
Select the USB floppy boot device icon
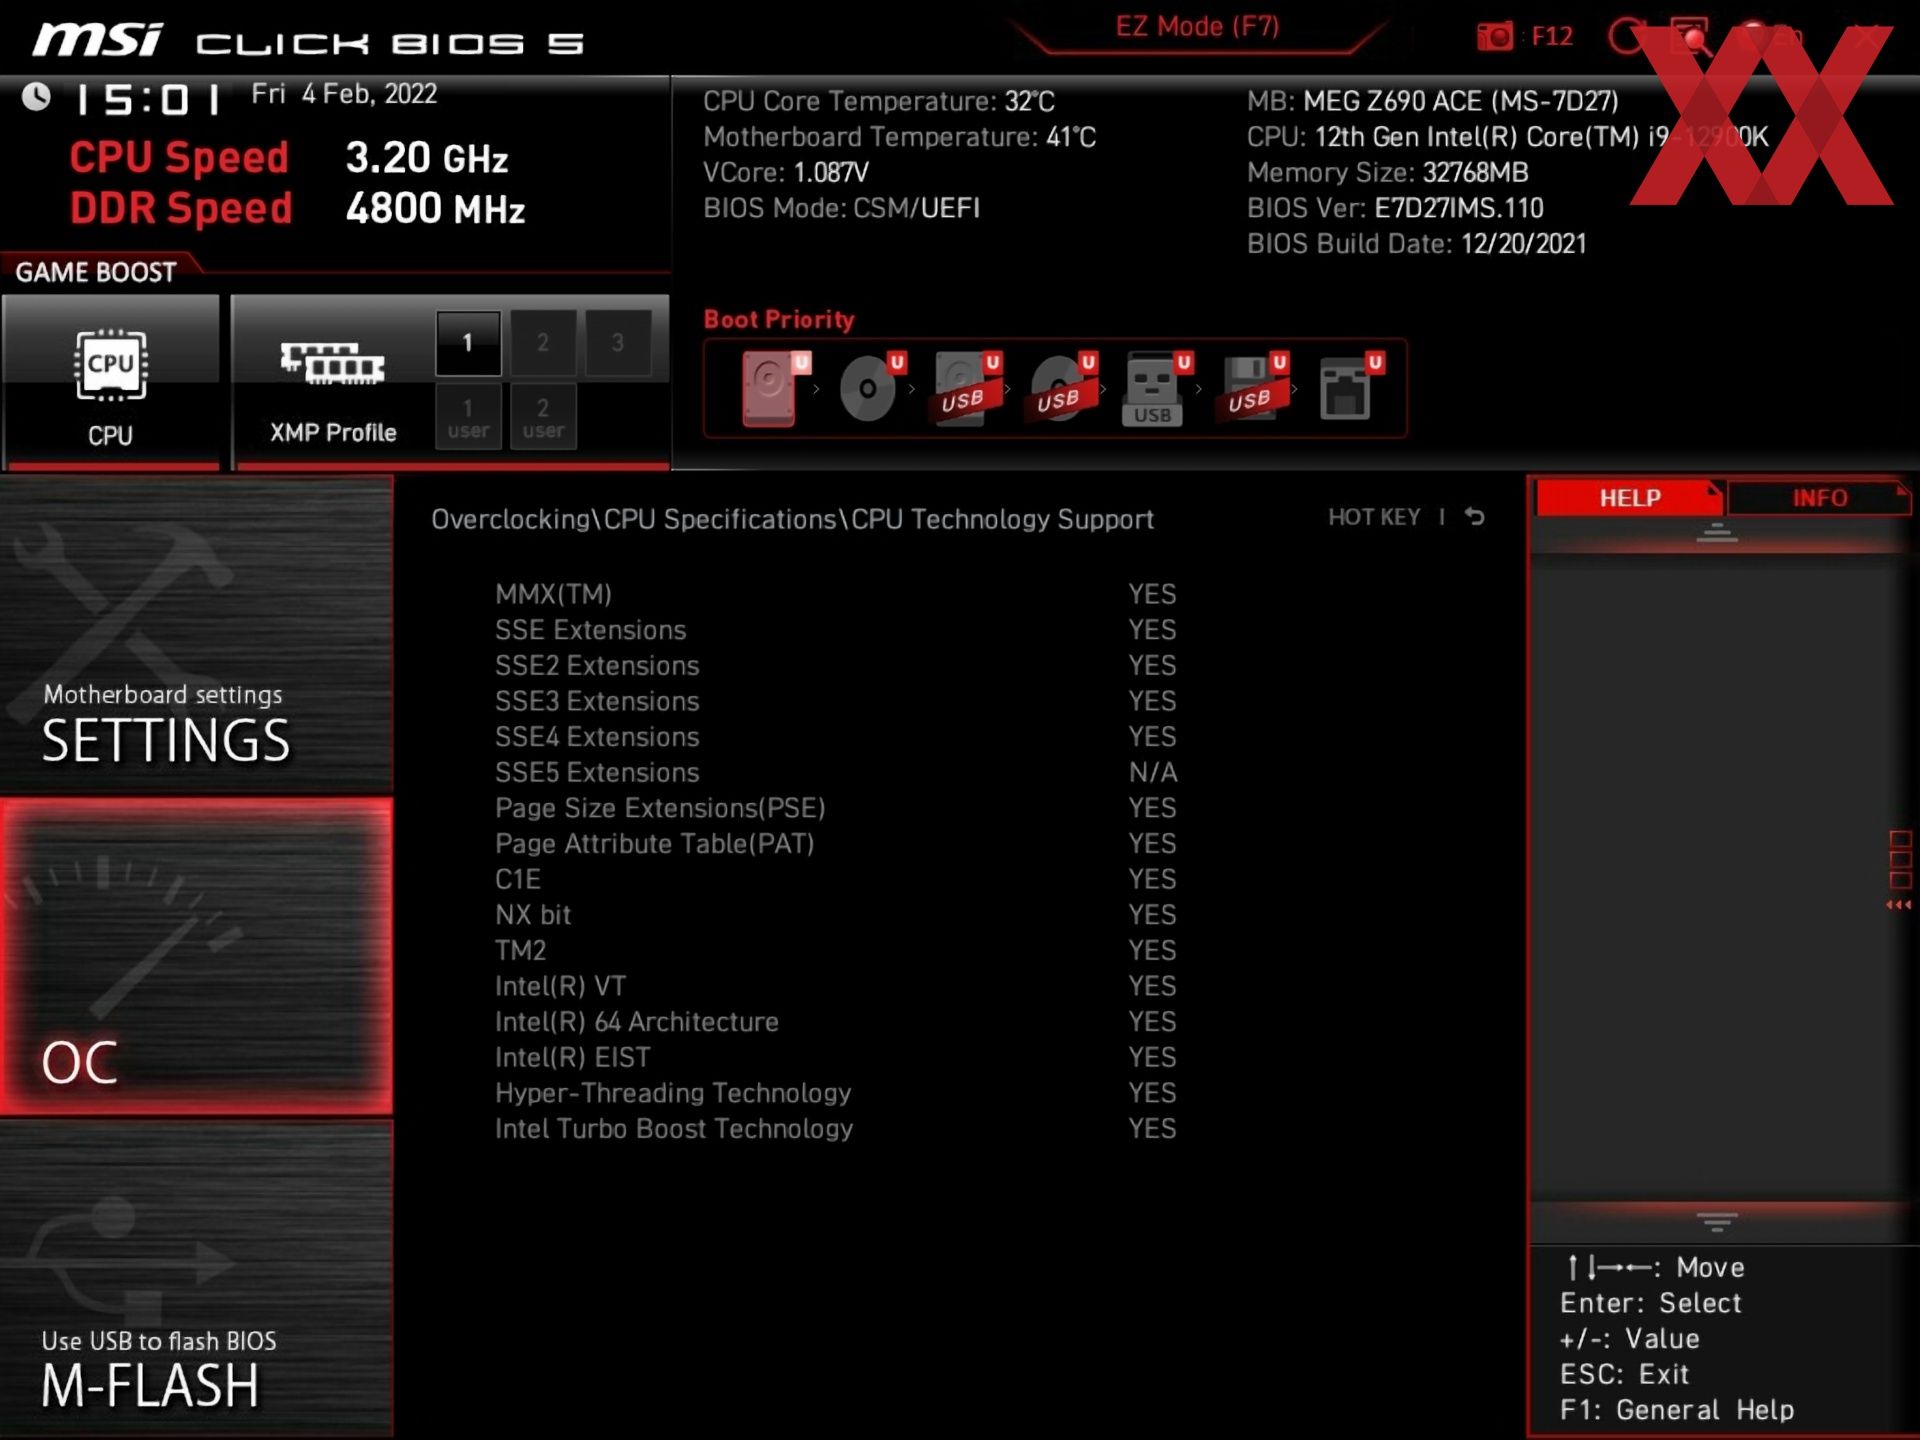(x=1253, y=388)
